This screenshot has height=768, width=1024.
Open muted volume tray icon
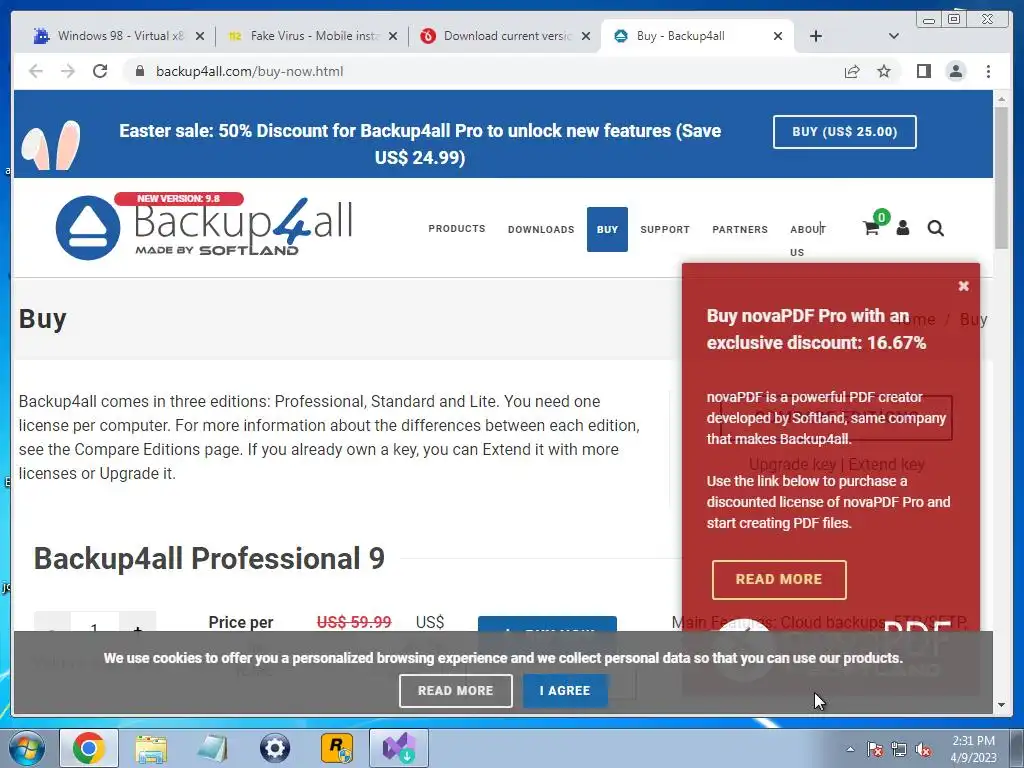pyautogui.click(x=923, y=749)
